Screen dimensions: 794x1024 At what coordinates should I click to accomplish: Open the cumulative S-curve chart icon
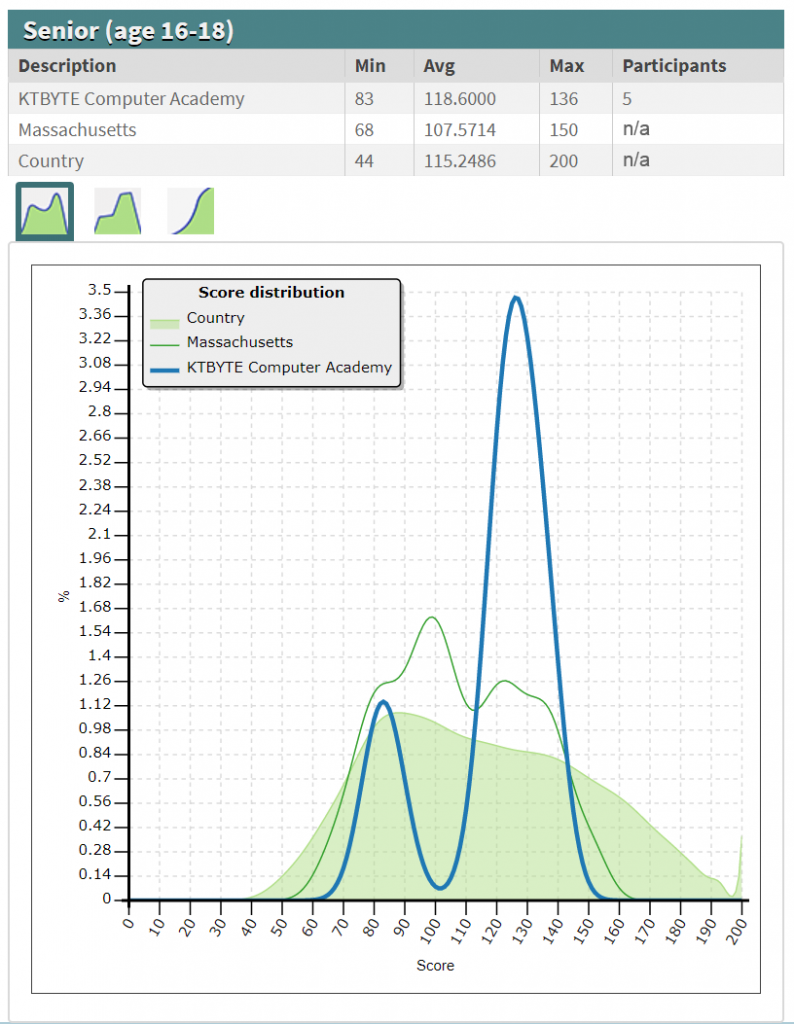(190, 211)
